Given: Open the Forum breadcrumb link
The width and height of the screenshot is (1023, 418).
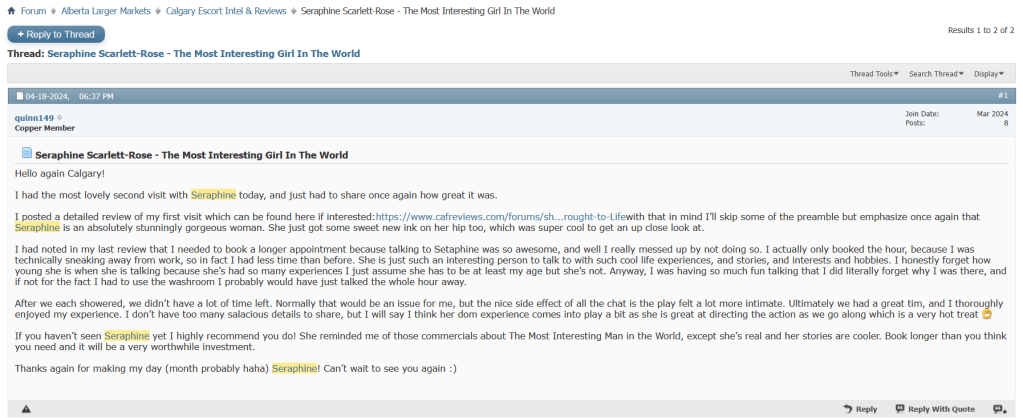Looking at the screenshot, I should click(33, 11).
